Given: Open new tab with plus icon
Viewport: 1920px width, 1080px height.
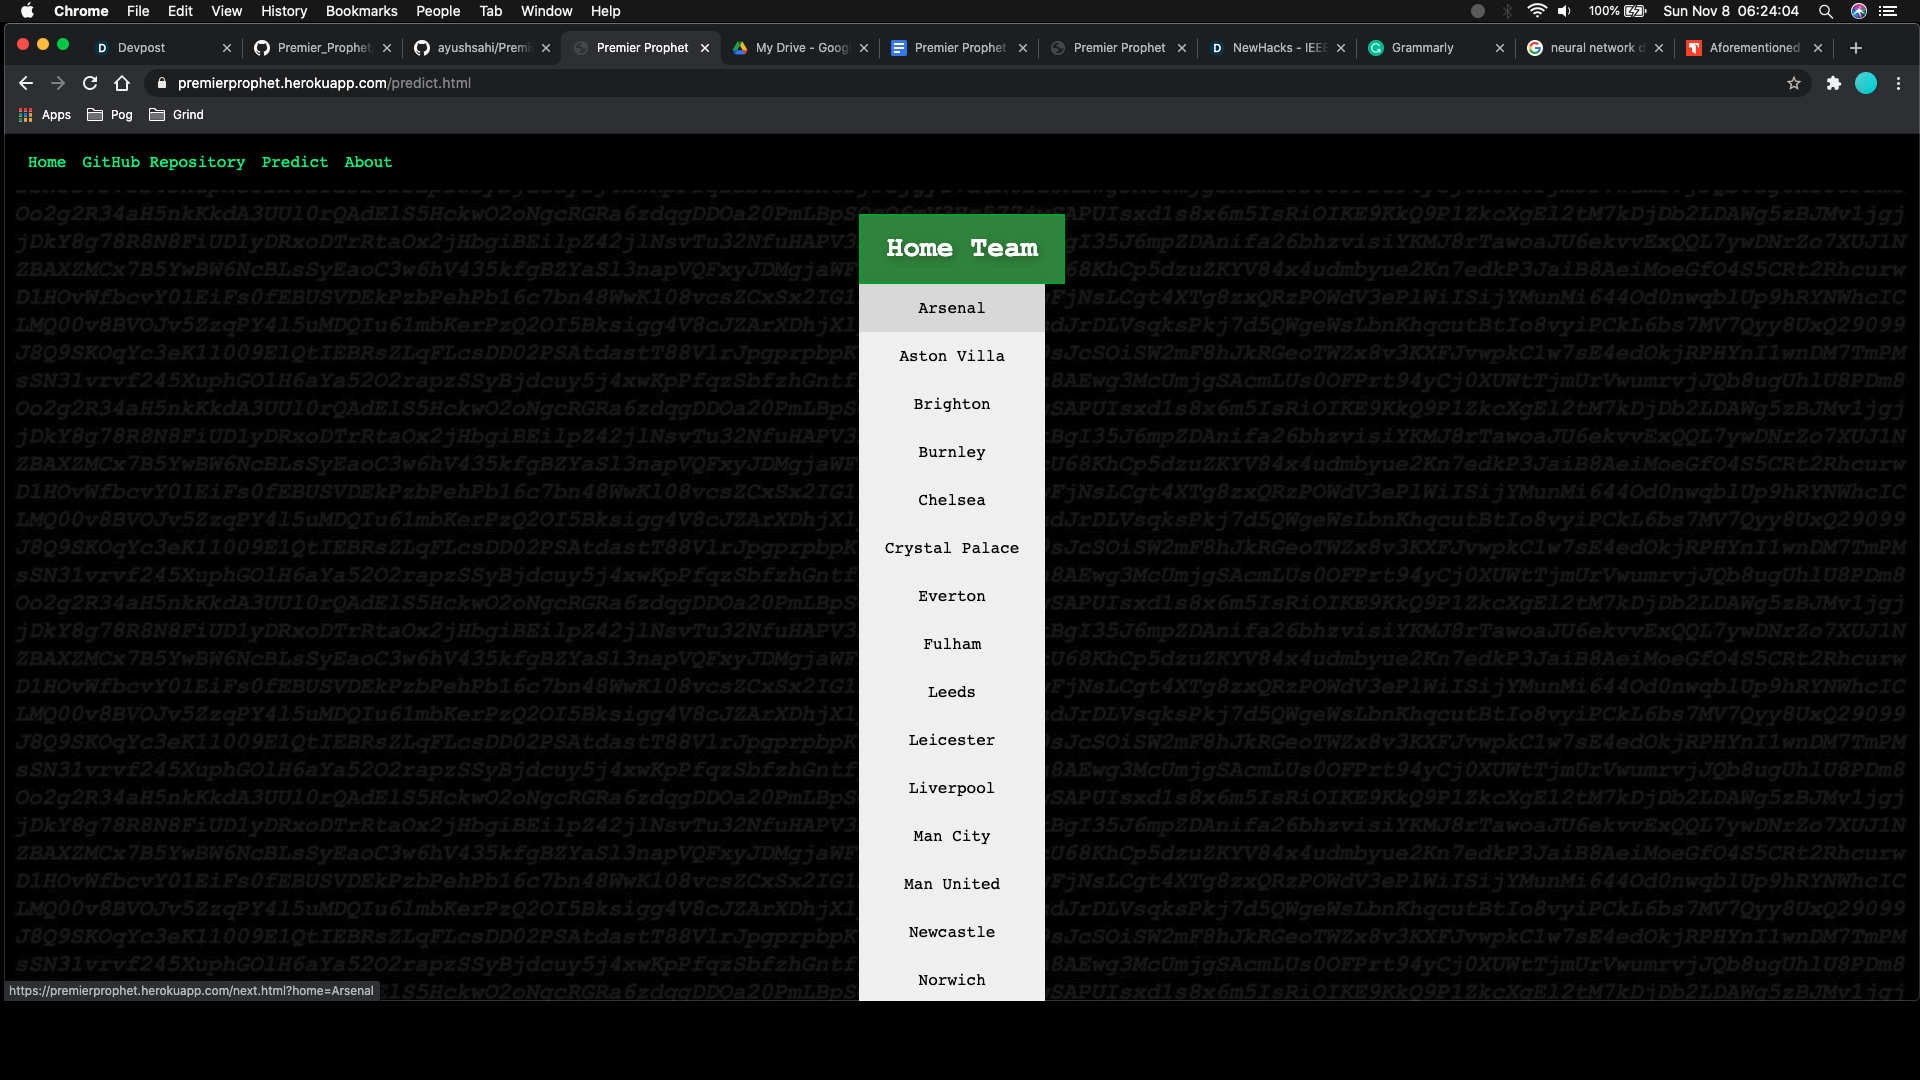Looking at the screenshot, I should click(x=1856, y=48).
